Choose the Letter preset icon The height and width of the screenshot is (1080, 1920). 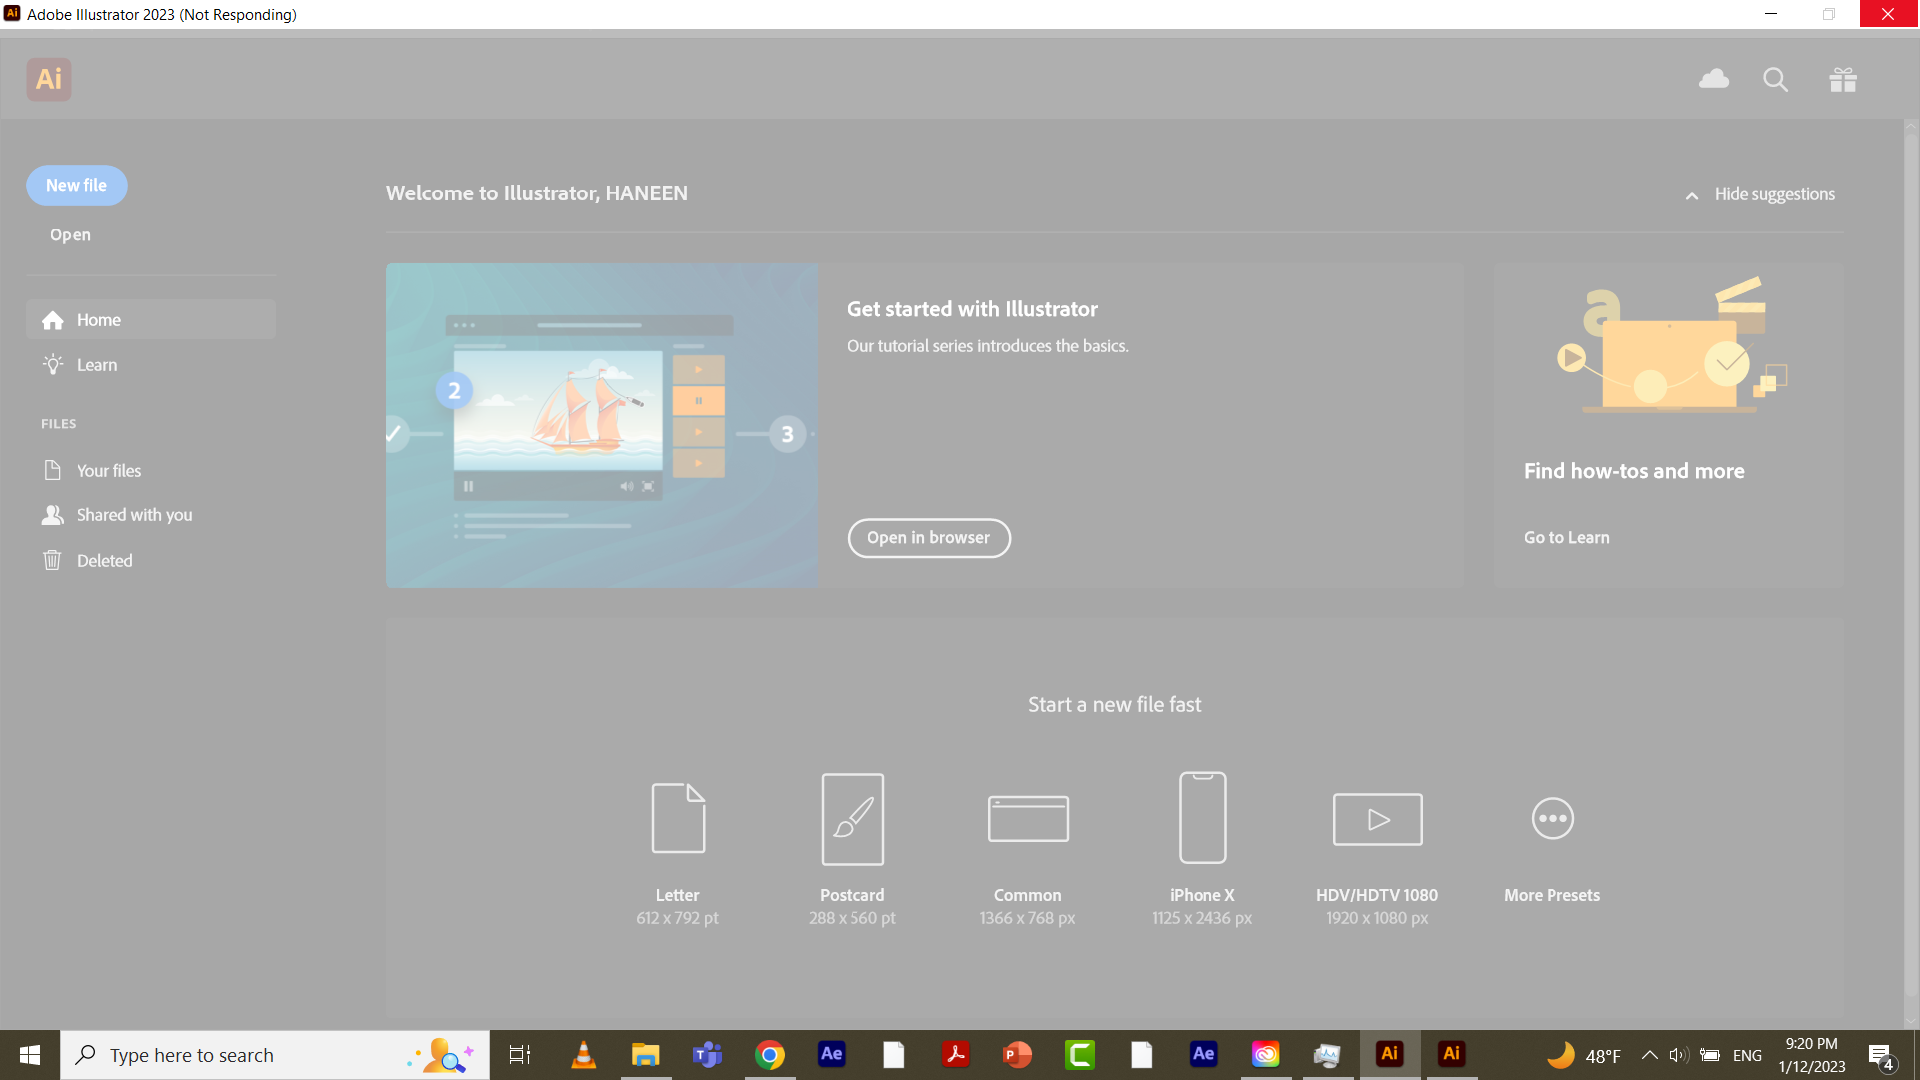[x=678, y=818]
